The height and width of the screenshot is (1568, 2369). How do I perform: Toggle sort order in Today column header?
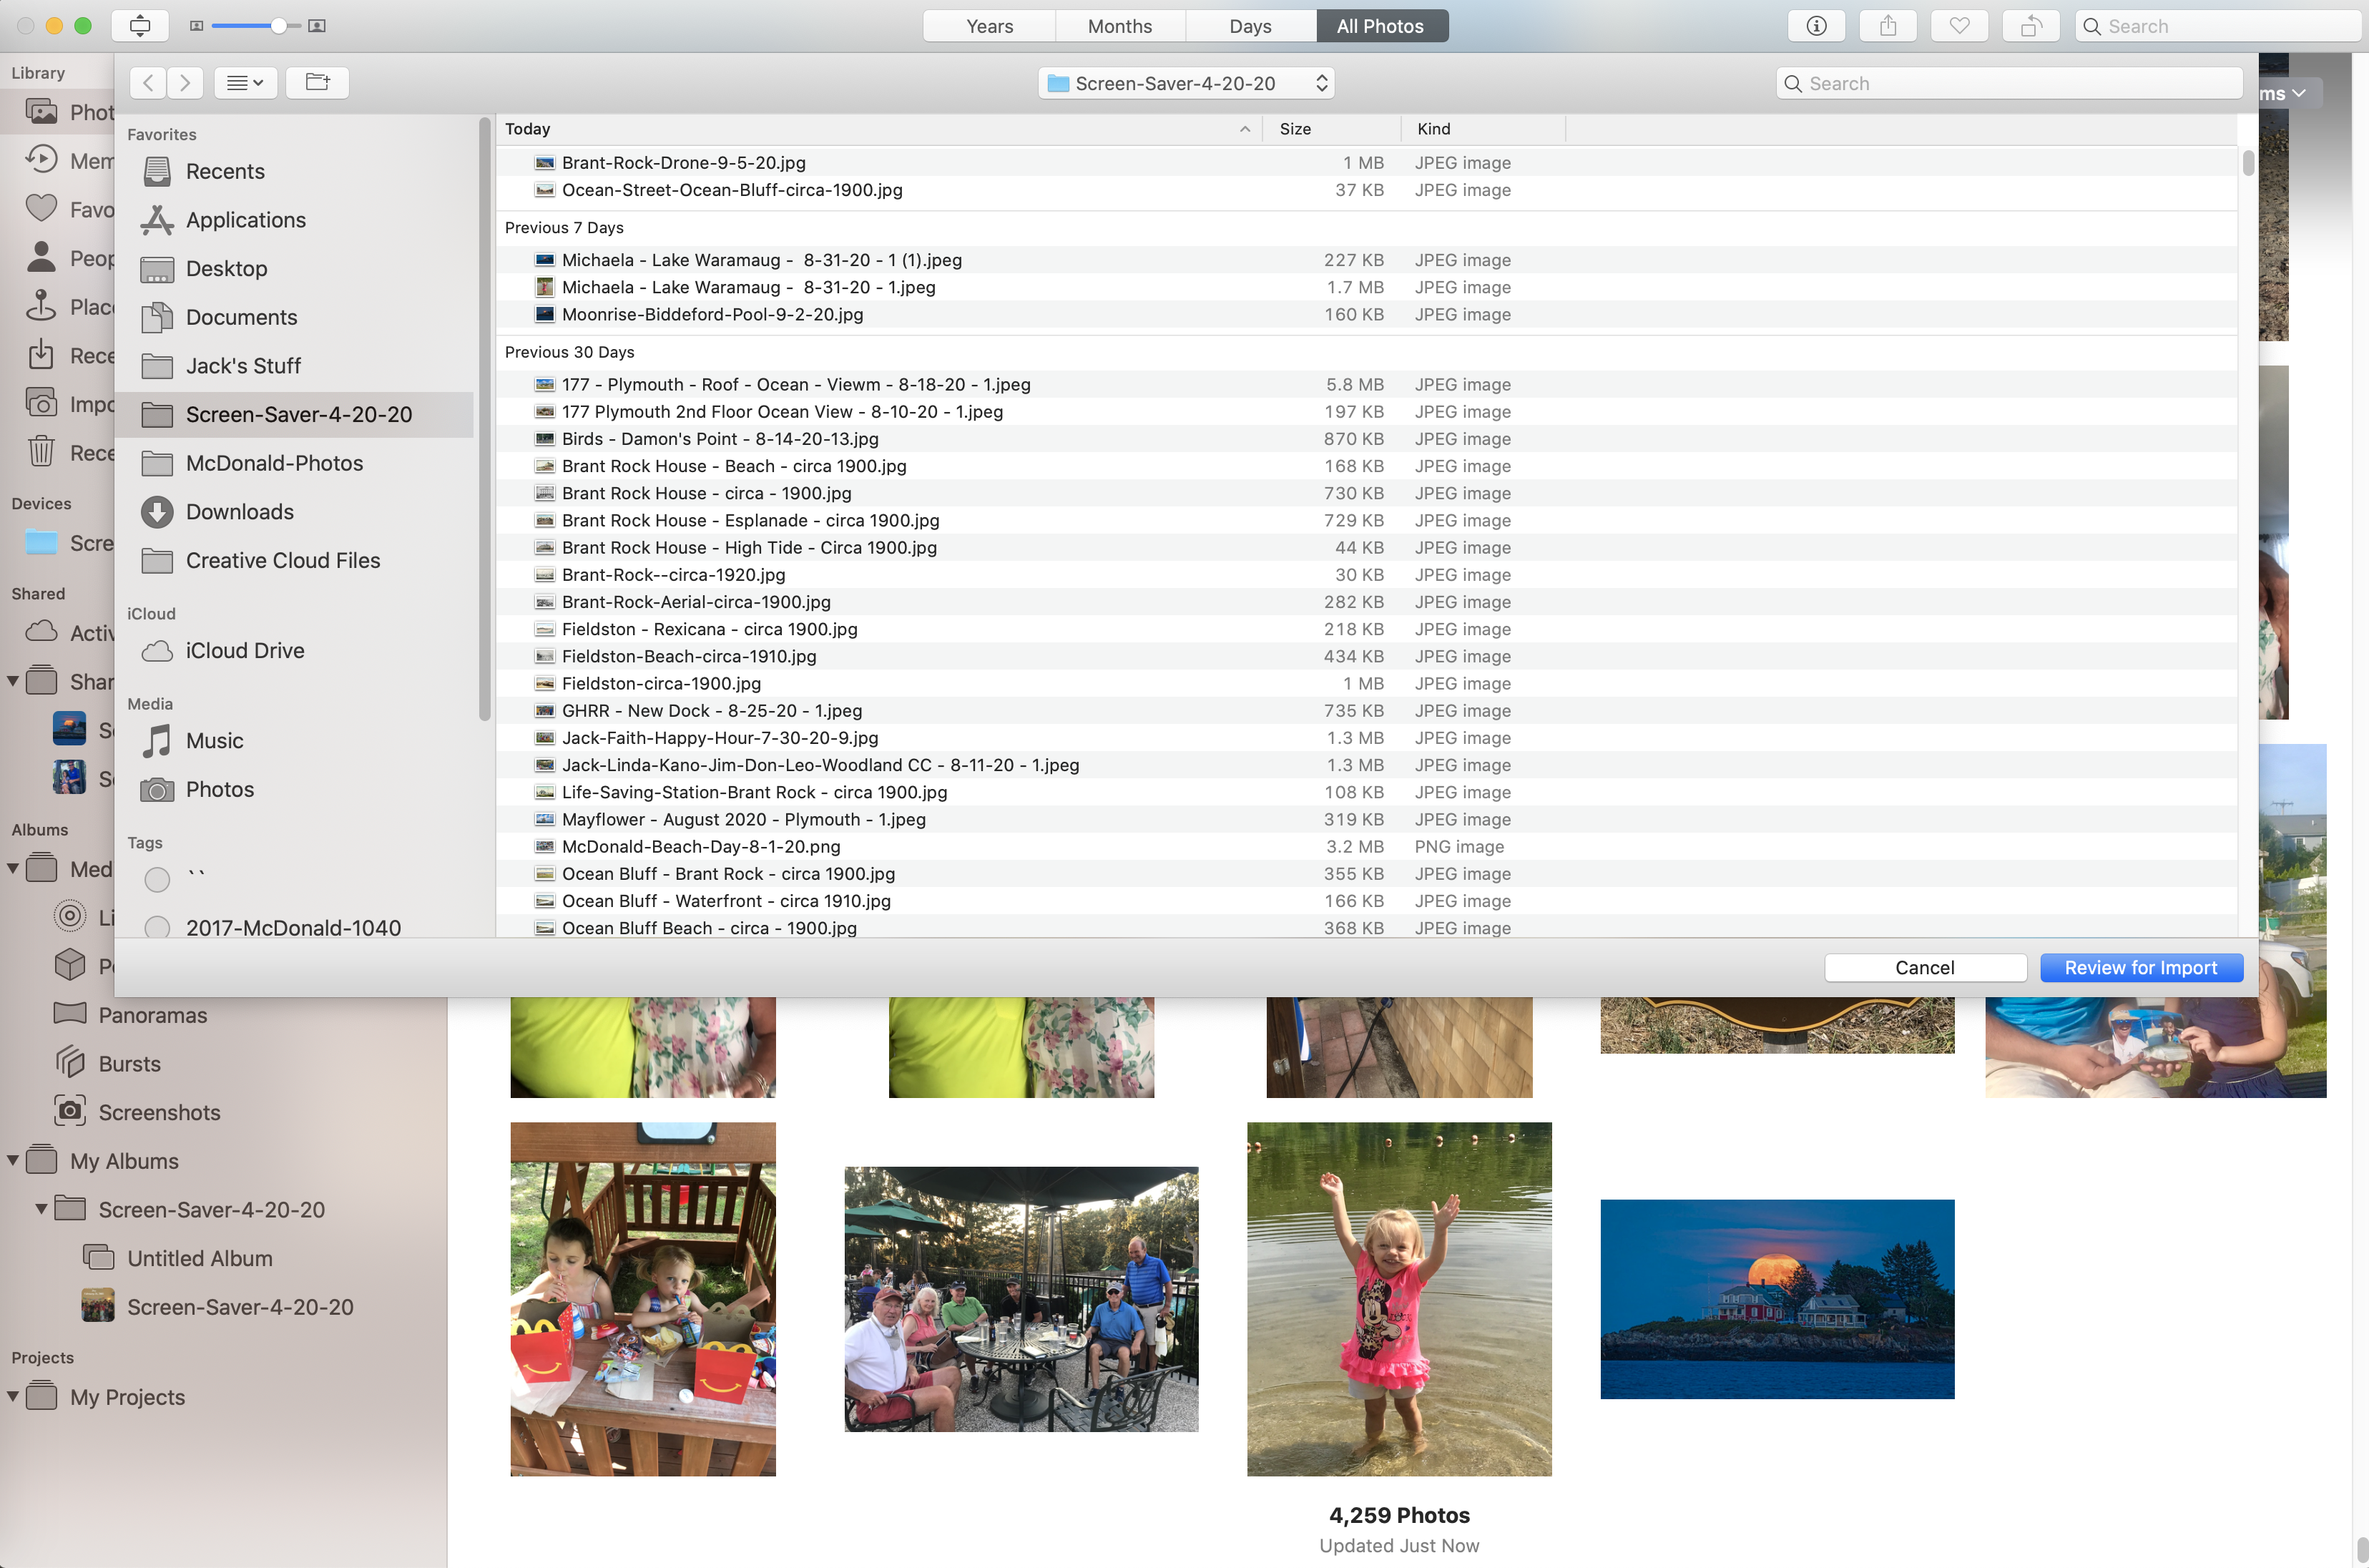click(x=1244, y=129)
